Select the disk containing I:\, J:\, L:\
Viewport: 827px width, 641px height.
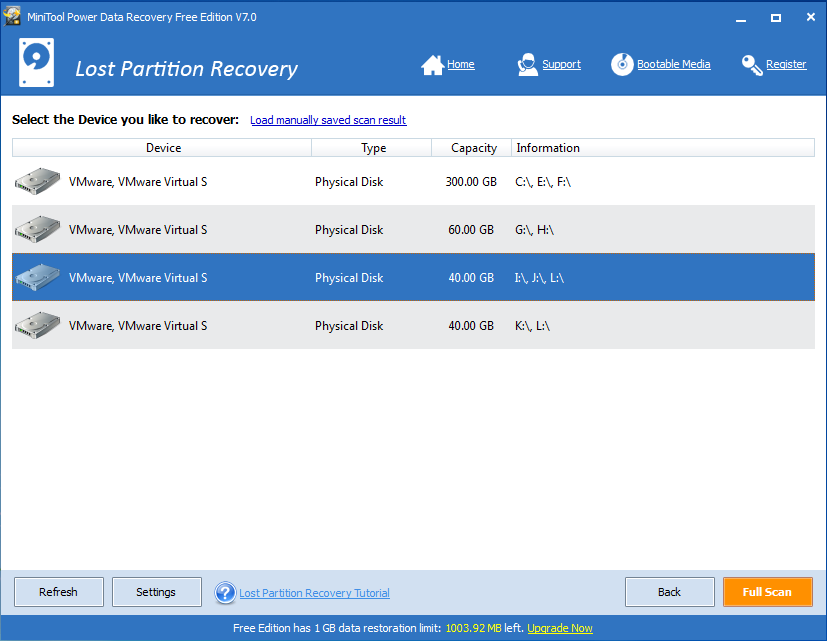click(x=414, y=277)
